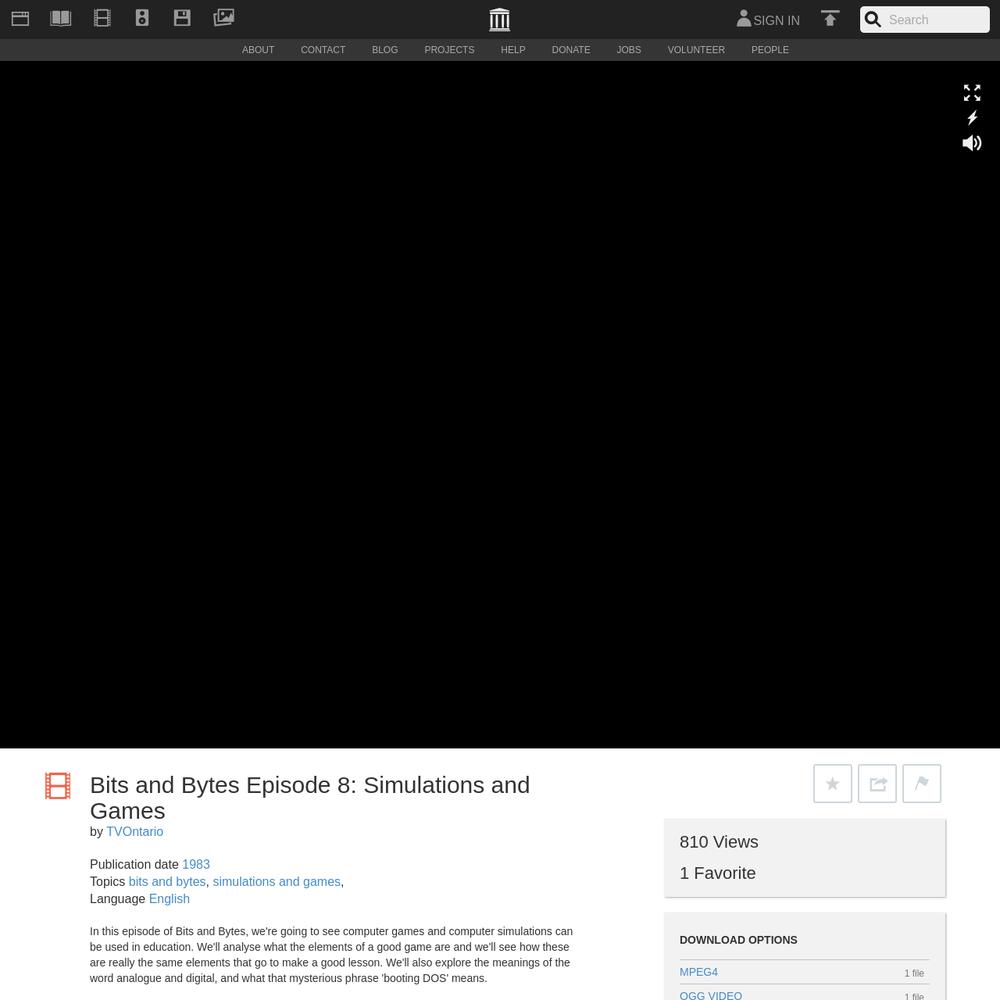Click the '810 Views' count text
Screen dimensions: 1000x1000
tap(719, 842)
